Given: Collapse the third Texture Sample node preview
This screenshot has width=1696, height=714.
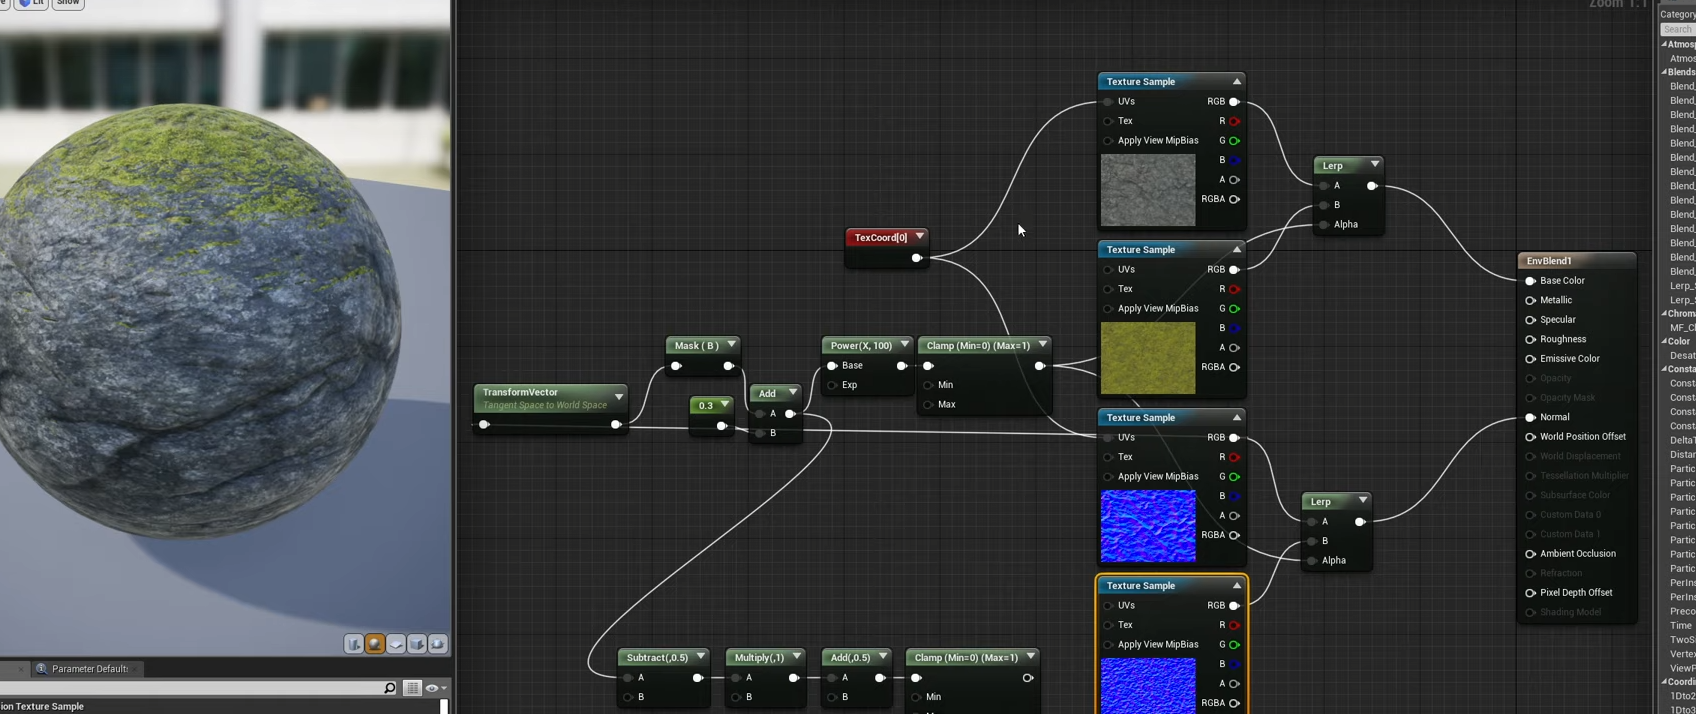Looking at the screenshot, I should (x=1237, y=418).
